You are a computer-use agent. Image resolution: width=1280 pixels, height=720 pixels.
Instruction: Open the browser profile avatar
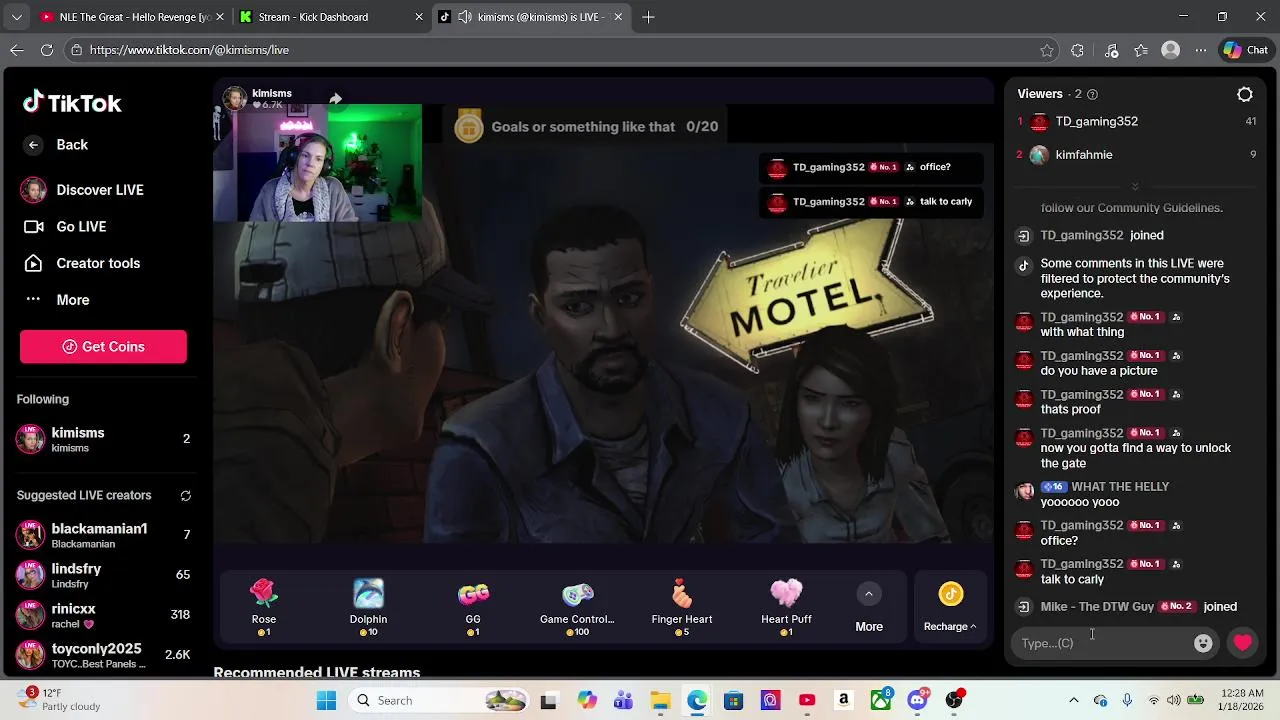coord(1171,50)
